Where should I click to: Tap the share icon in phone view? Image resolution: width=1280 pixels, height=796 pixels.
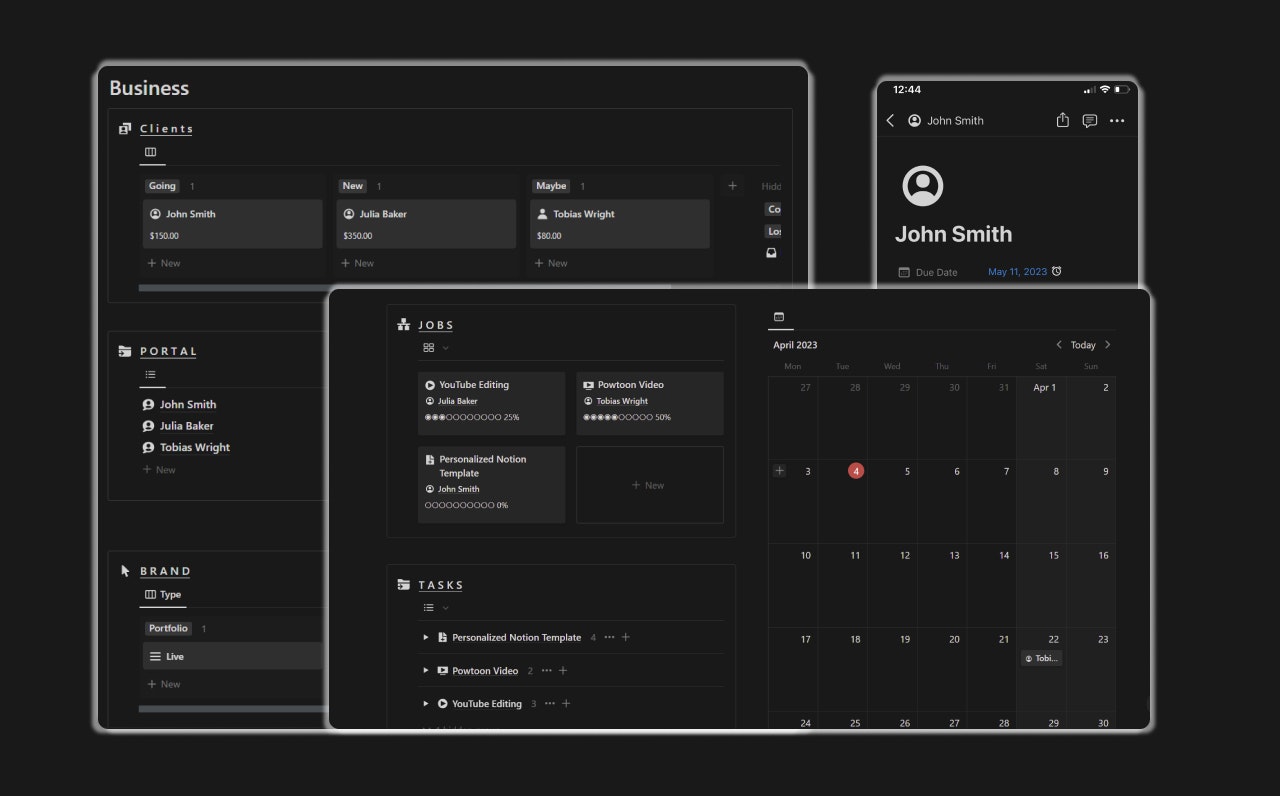(1062, 120)
